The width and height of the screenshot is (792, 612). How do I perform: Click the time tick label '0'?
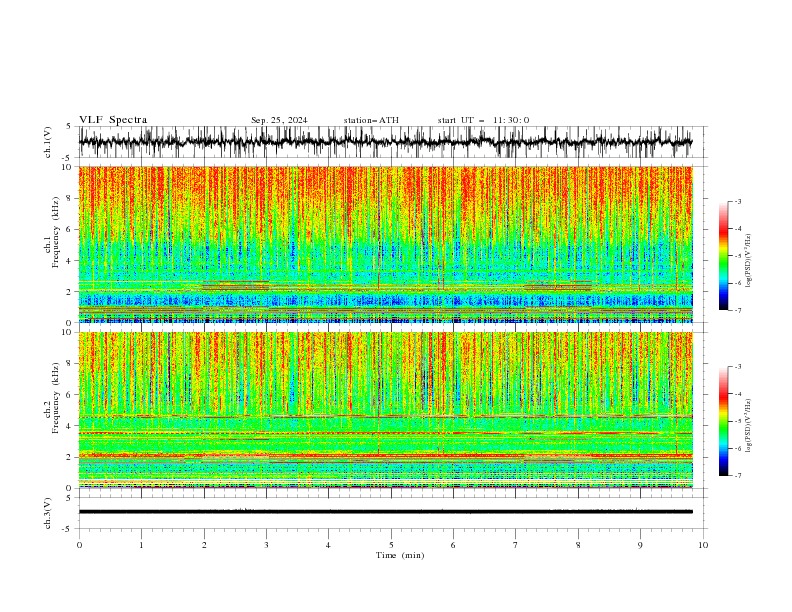79,545
